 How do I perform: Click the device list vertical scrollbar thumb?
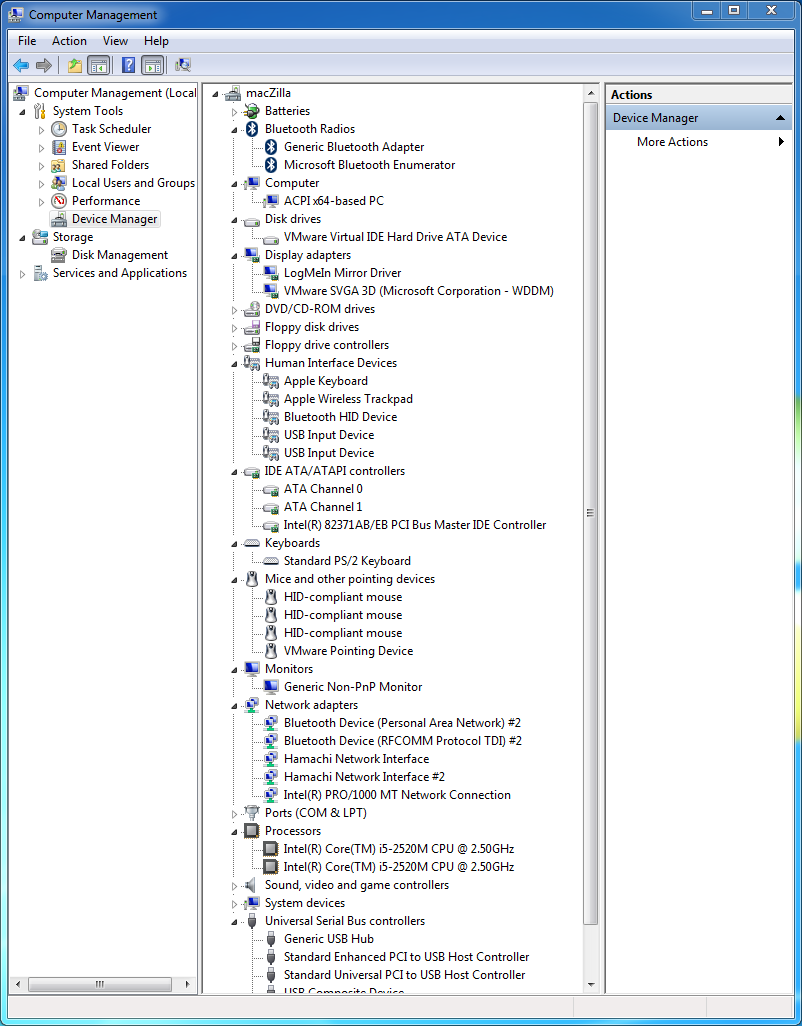(x=591, y=513)
